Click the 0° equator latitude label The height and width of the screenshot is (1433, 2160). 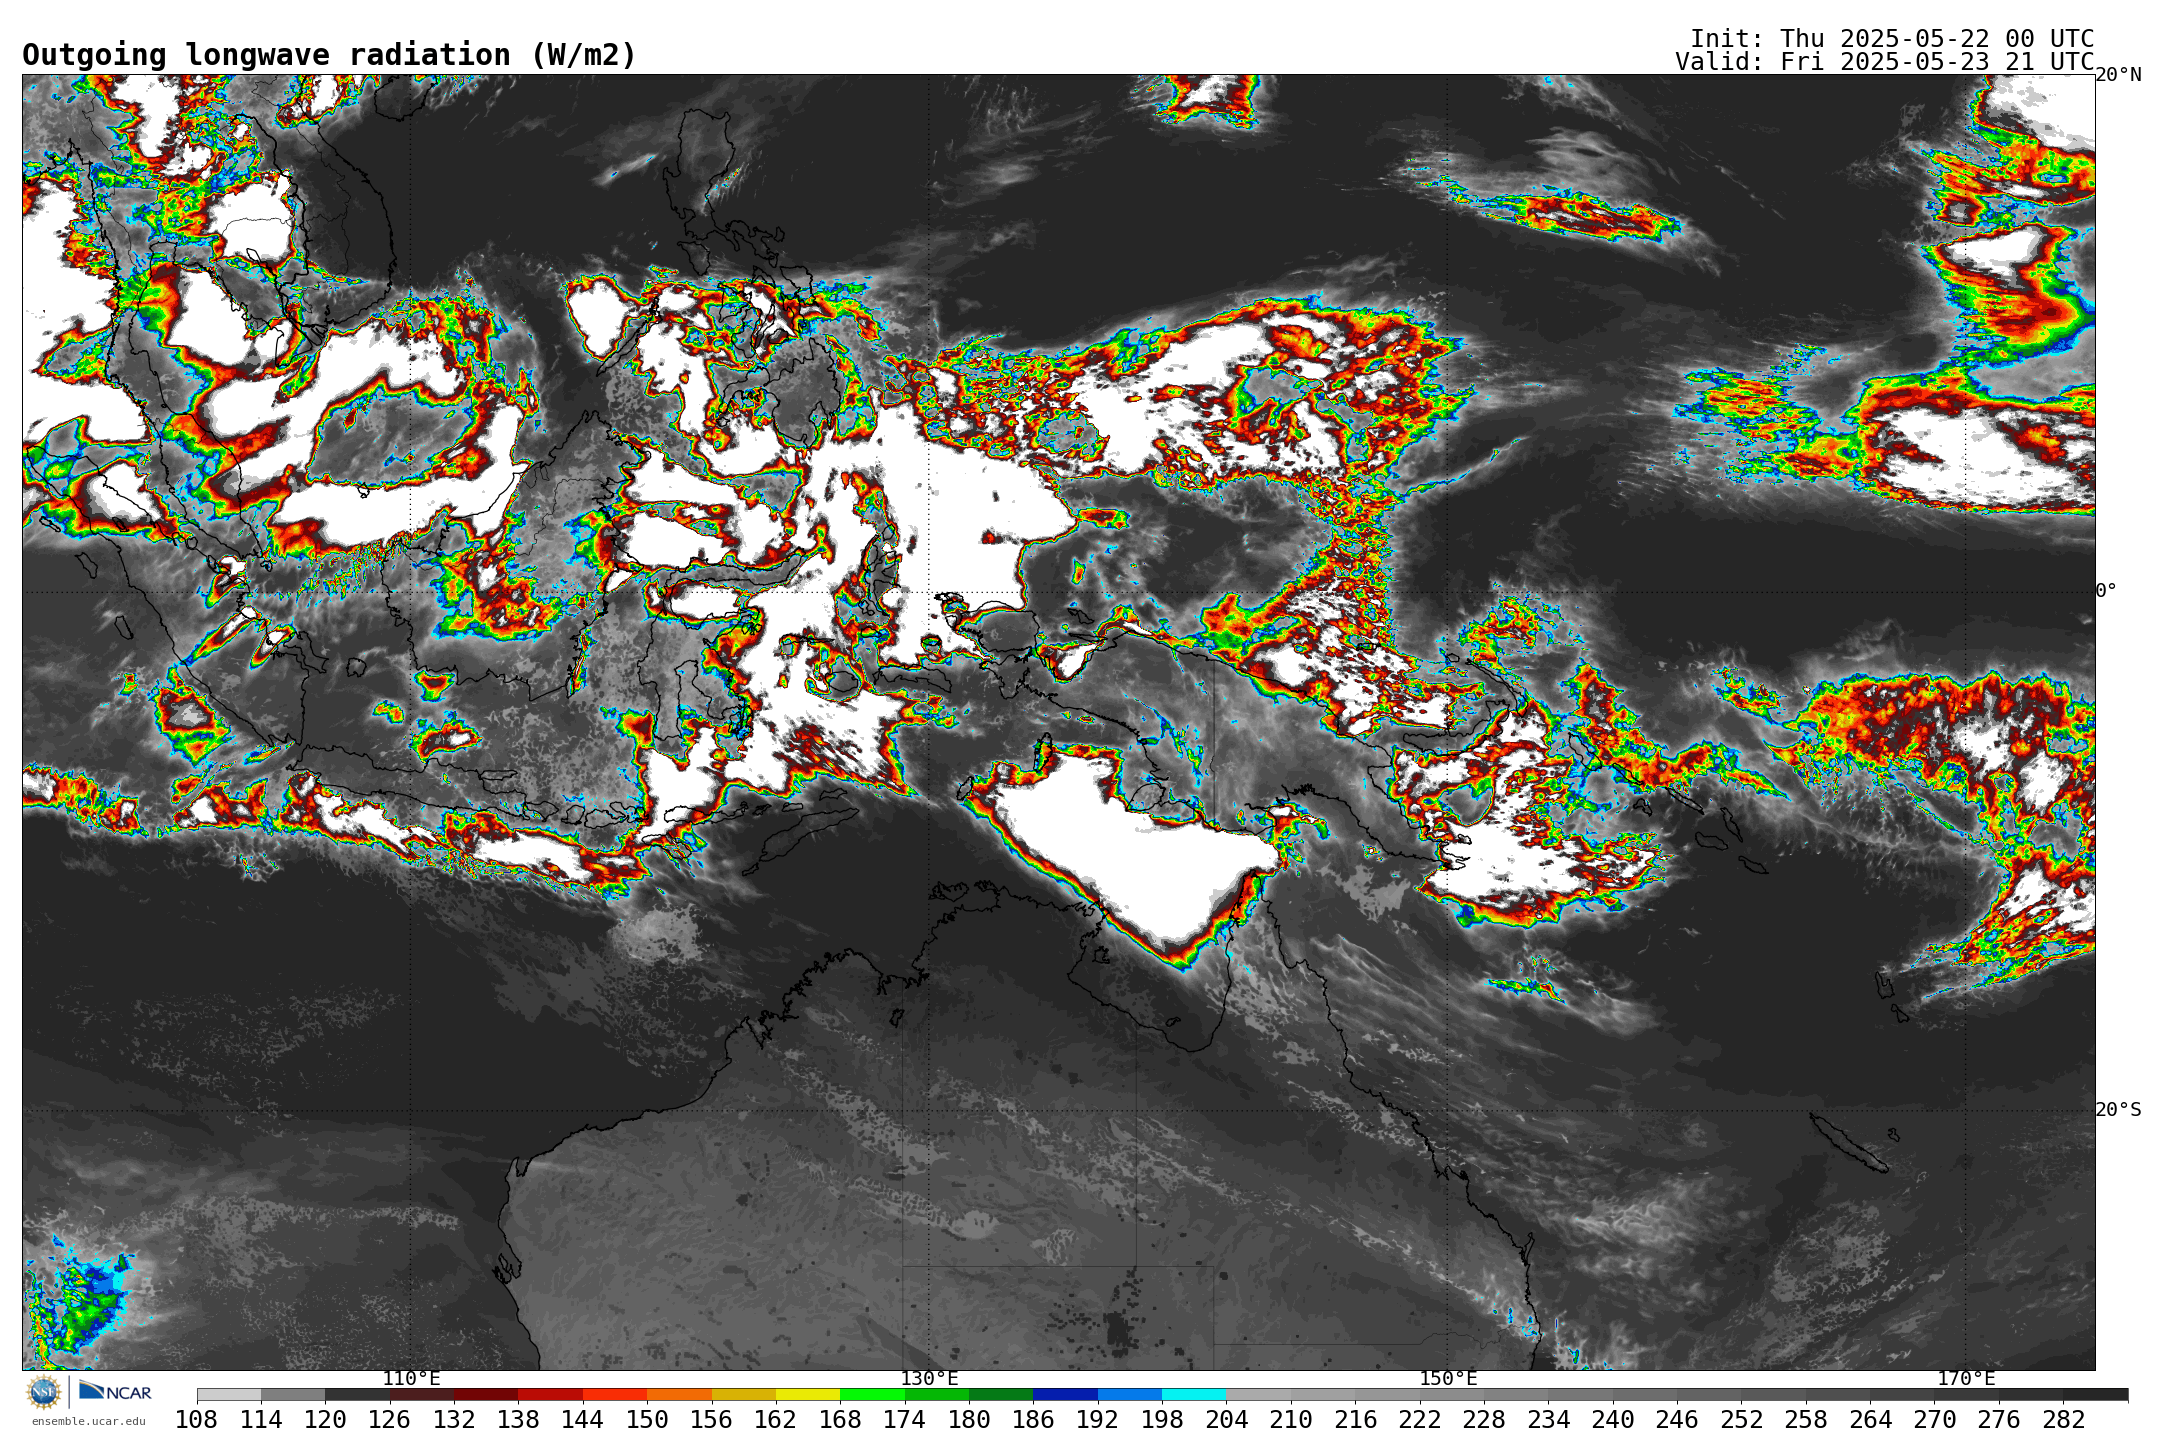[2106, 591]
